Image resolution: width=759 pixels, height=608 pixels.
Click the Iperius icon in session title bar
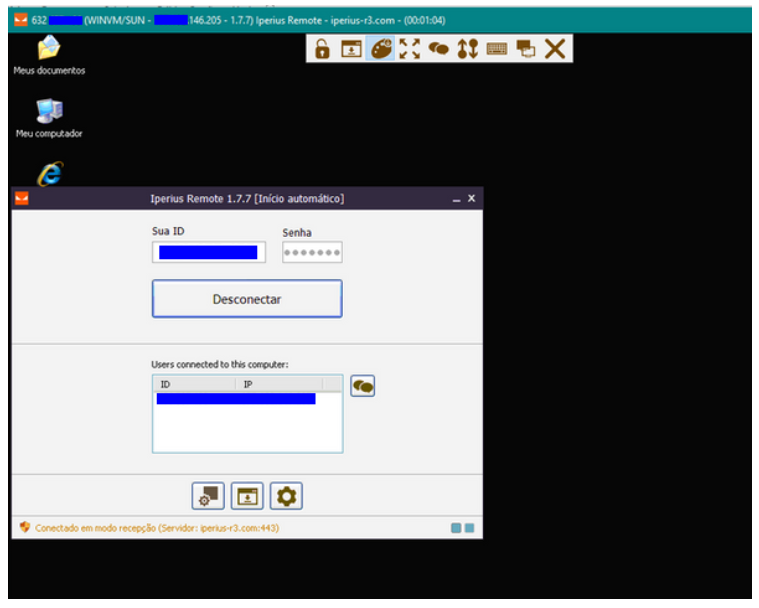click(x=21, y=20)
